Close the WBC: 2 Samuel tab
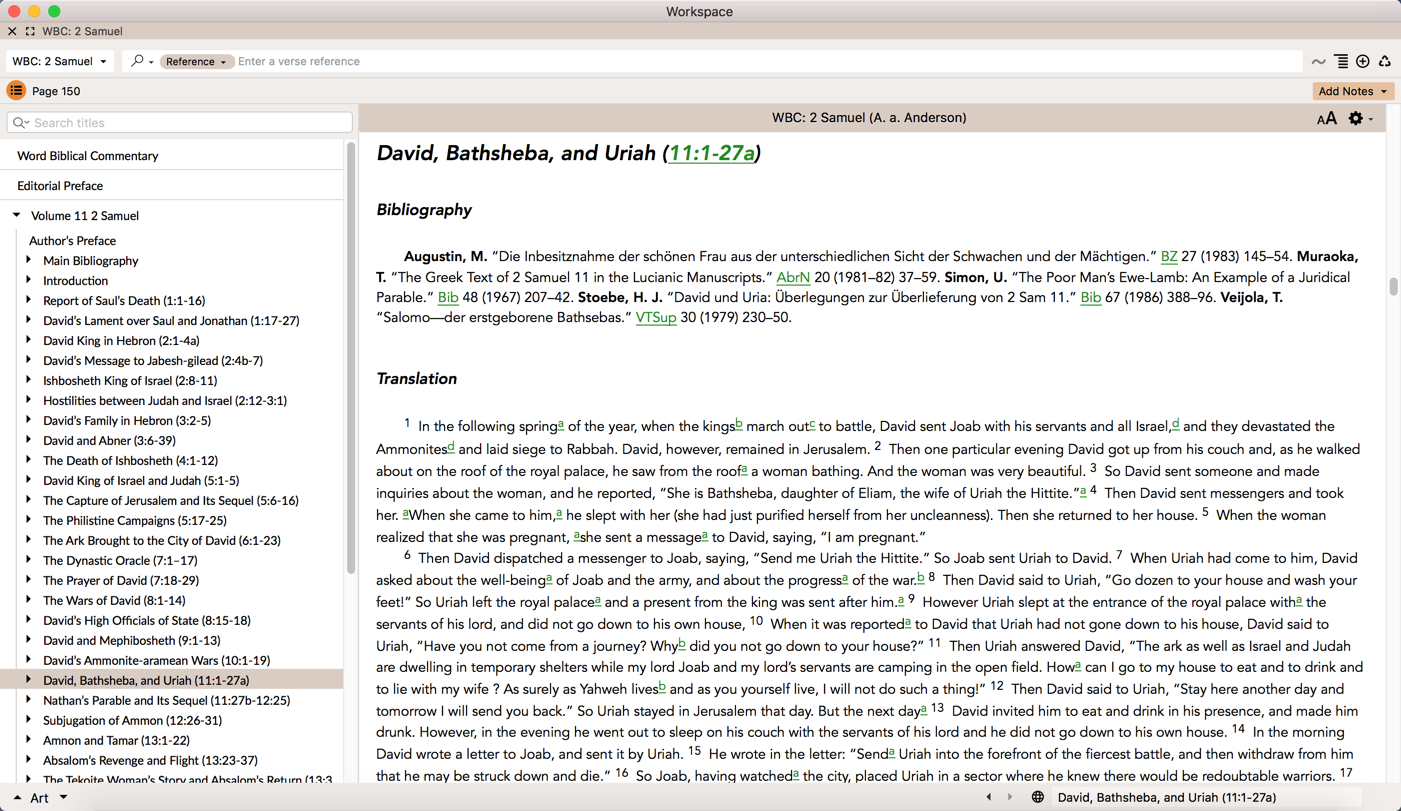 click(x=12, y=32)
